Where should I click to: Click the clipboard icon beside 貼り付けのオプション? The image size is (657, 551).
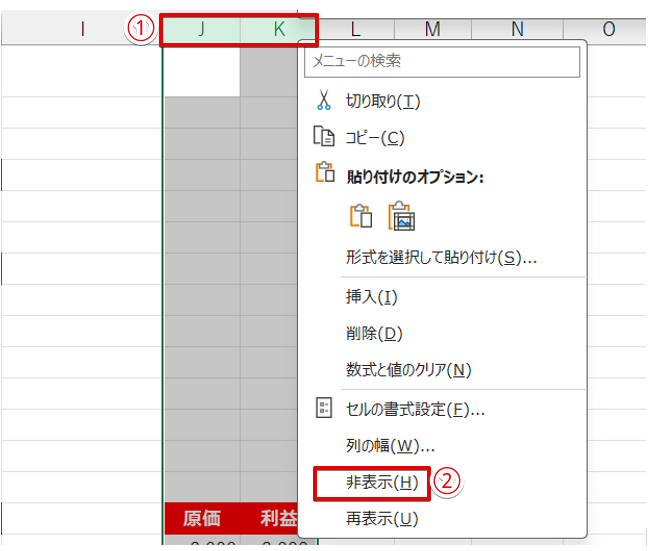pyautogui.click(x=325, y=173)
